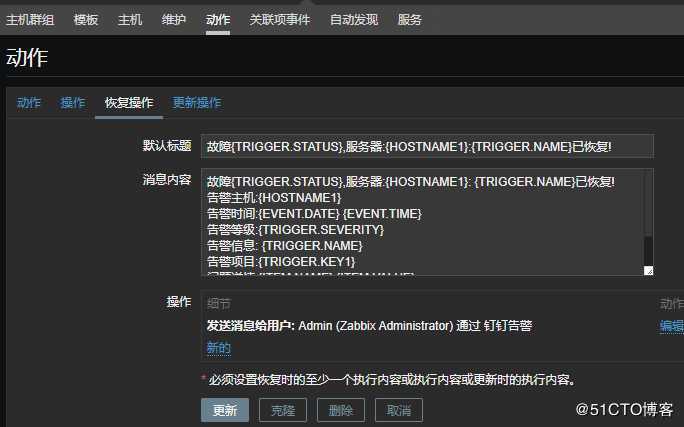
Task: Click the 告警等级:{TRIGGER.SEVERITY} line
Action: point(295,229)
